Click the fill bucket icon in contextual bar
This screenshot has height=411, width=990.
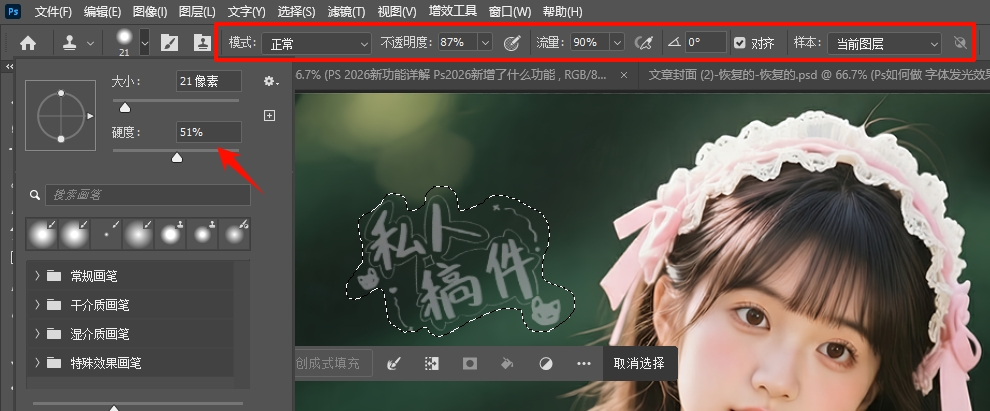tap(507, 364)
